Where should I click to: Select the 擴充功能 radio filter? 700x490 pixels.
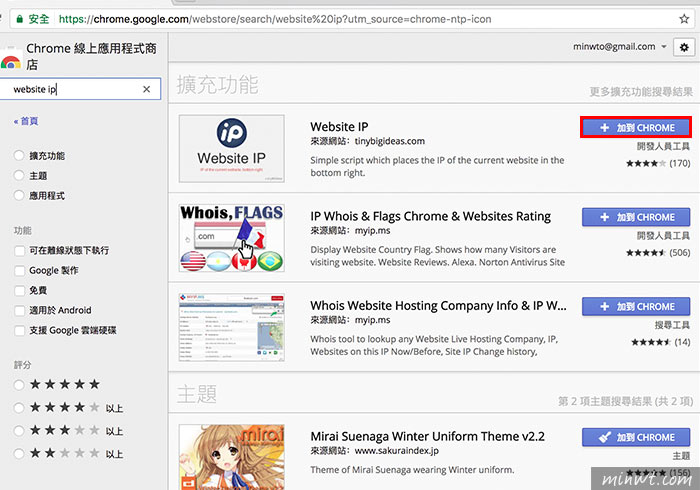pyautogui.click(x=19, y=155)
